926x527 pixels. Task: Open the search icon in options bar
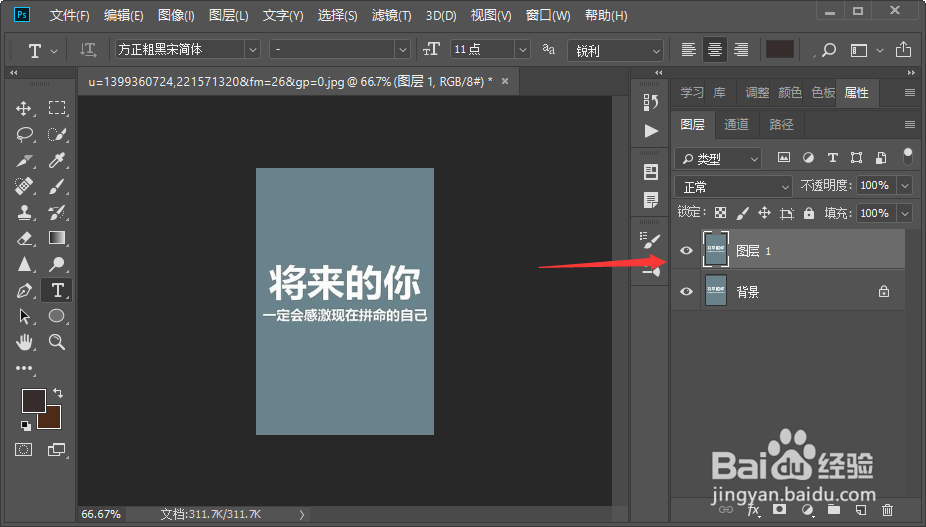[829, 50]
